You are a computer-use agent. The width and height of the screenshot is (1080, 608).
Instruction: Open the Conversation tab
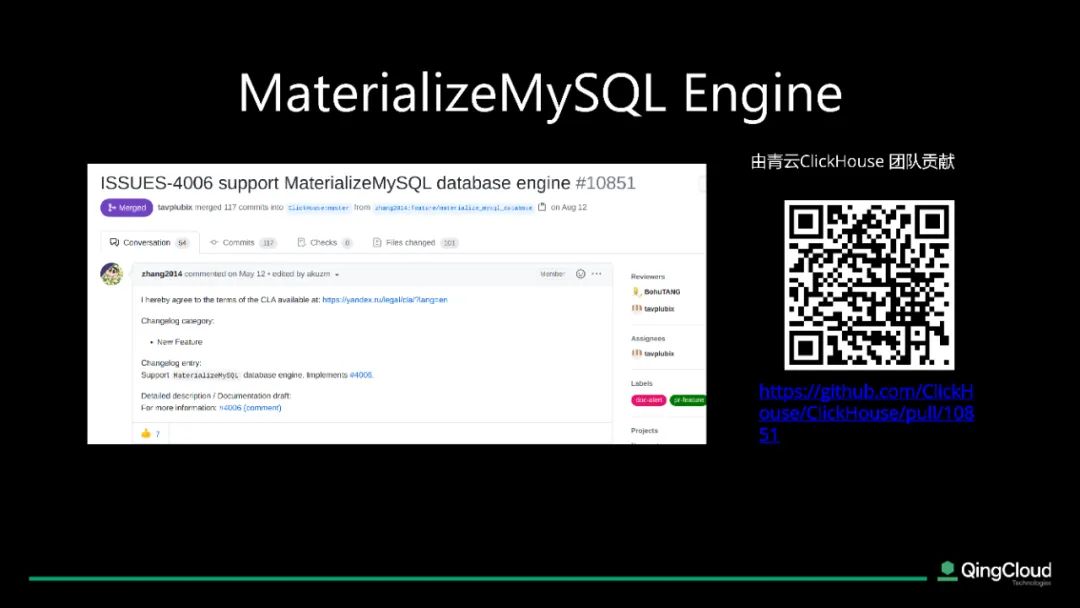click(149, 242)
